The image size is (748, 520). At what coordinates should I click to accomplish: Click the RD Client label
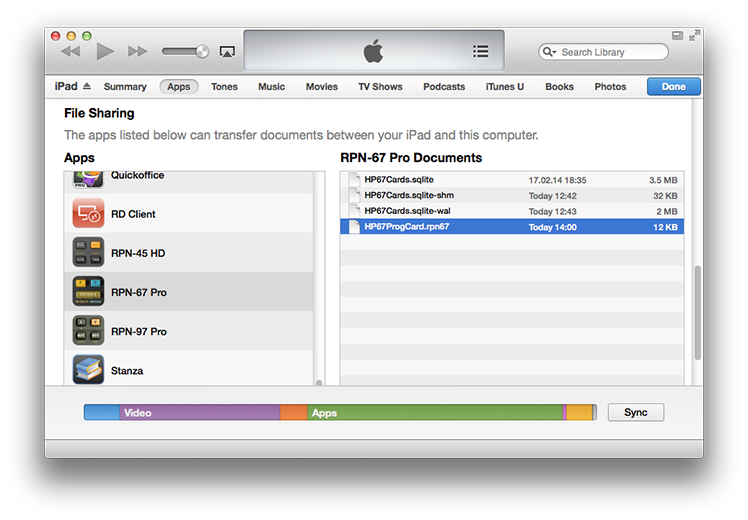(133, 214)
